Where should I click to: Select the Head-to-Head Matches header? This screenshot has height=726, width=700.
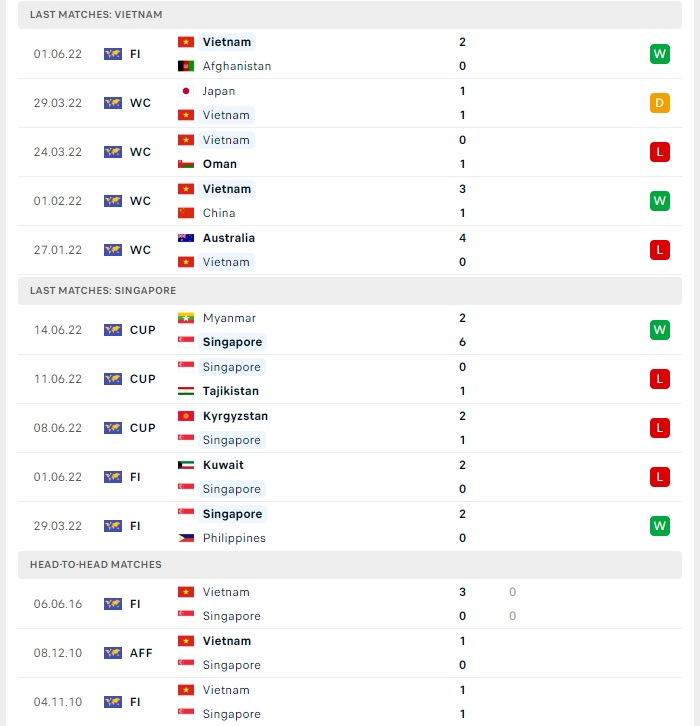click(x=350, y=565)
